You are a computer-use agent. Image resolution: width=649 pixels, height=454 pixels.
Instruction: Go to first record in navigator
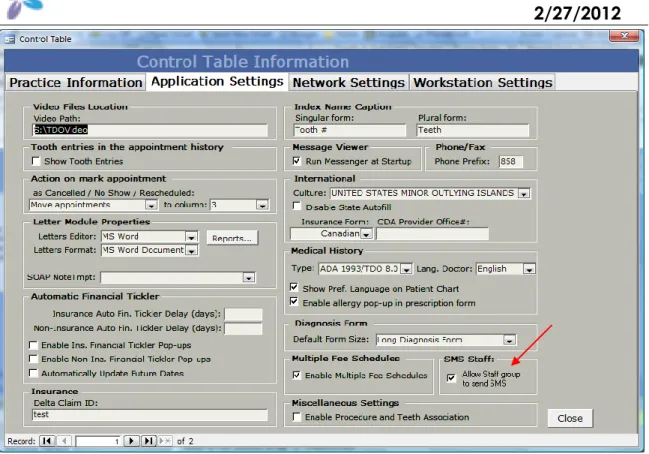tap(47, 441)
